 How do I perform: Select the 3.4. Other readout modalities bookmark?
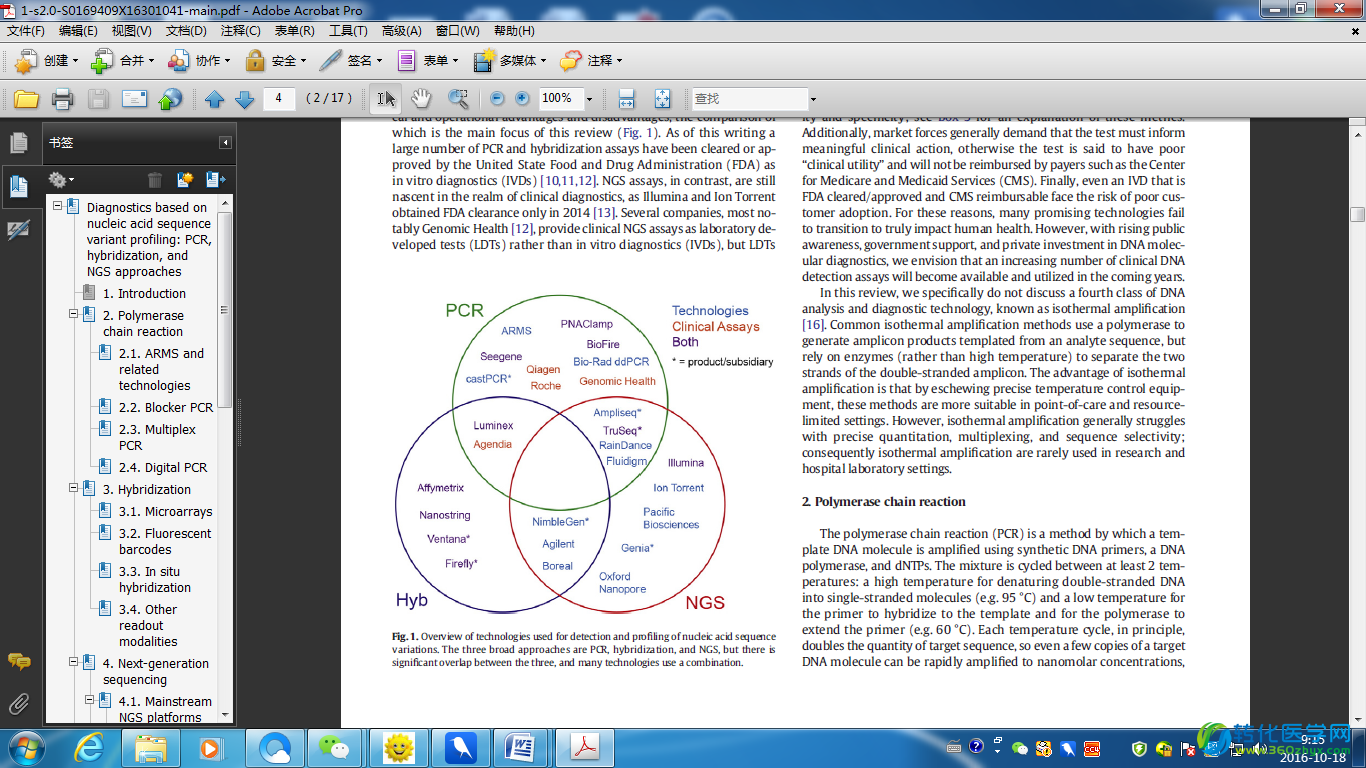coord(148,626)
